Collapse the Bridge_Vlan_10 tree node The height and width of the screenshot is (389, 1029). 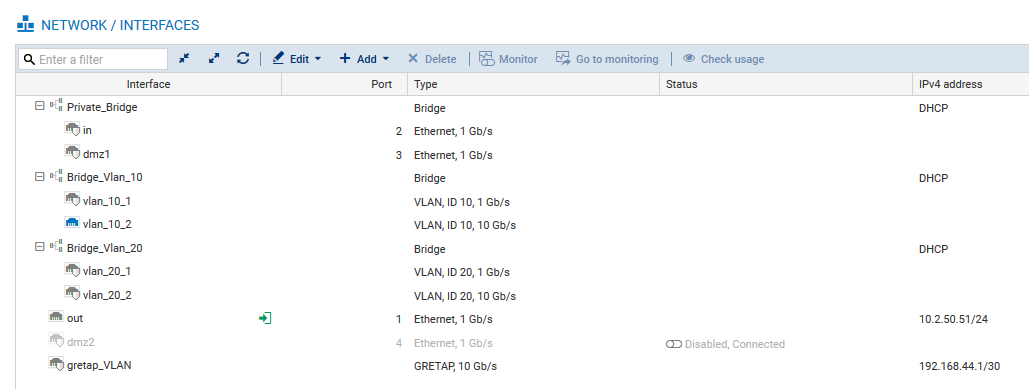[39, 176]
